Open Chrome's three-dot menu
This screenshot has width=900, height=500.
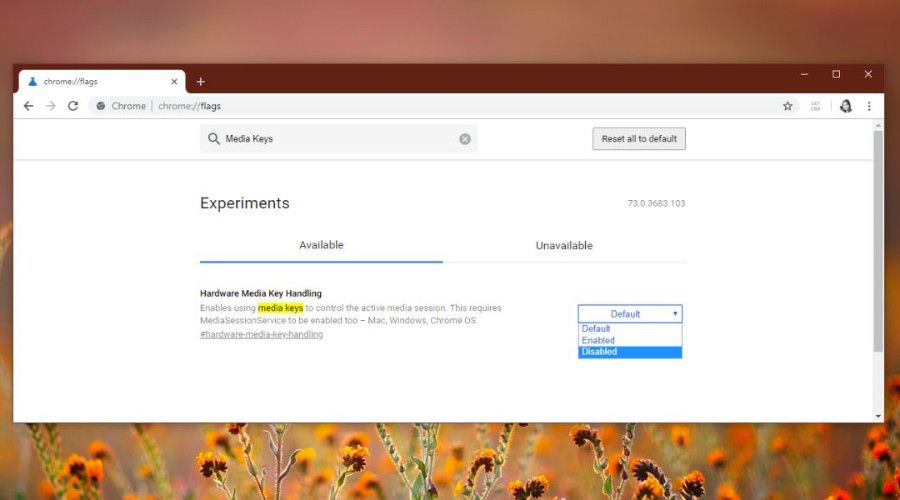pyautogui.click(x=869, y=106)
